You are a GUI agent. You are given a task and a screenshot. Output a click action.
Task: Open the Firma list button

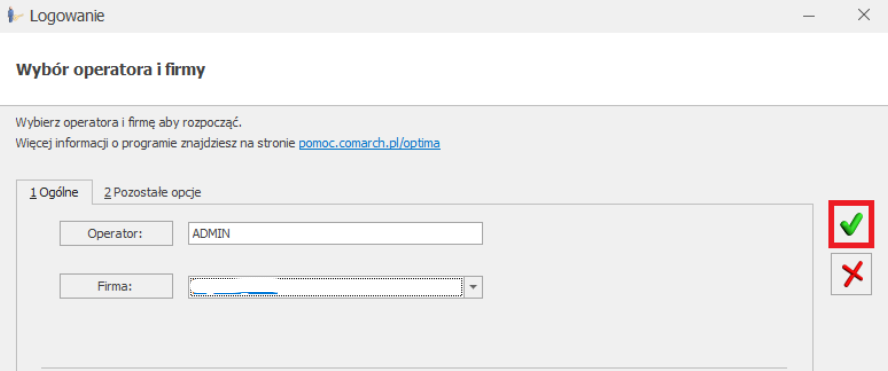click(116, 286)
